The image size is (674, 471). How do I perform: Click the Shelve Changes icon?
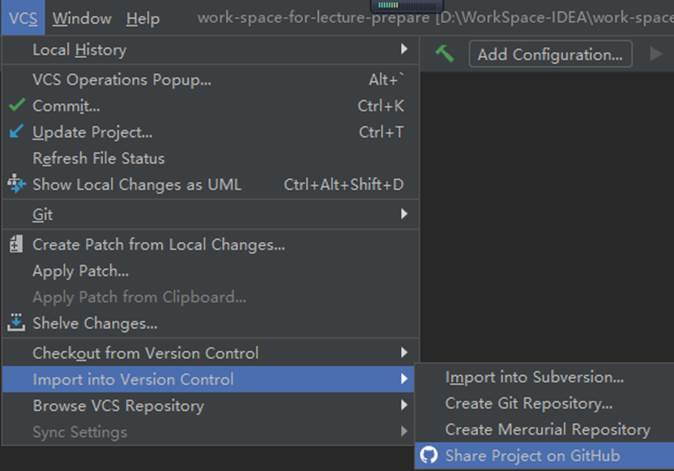pos(16,323)
